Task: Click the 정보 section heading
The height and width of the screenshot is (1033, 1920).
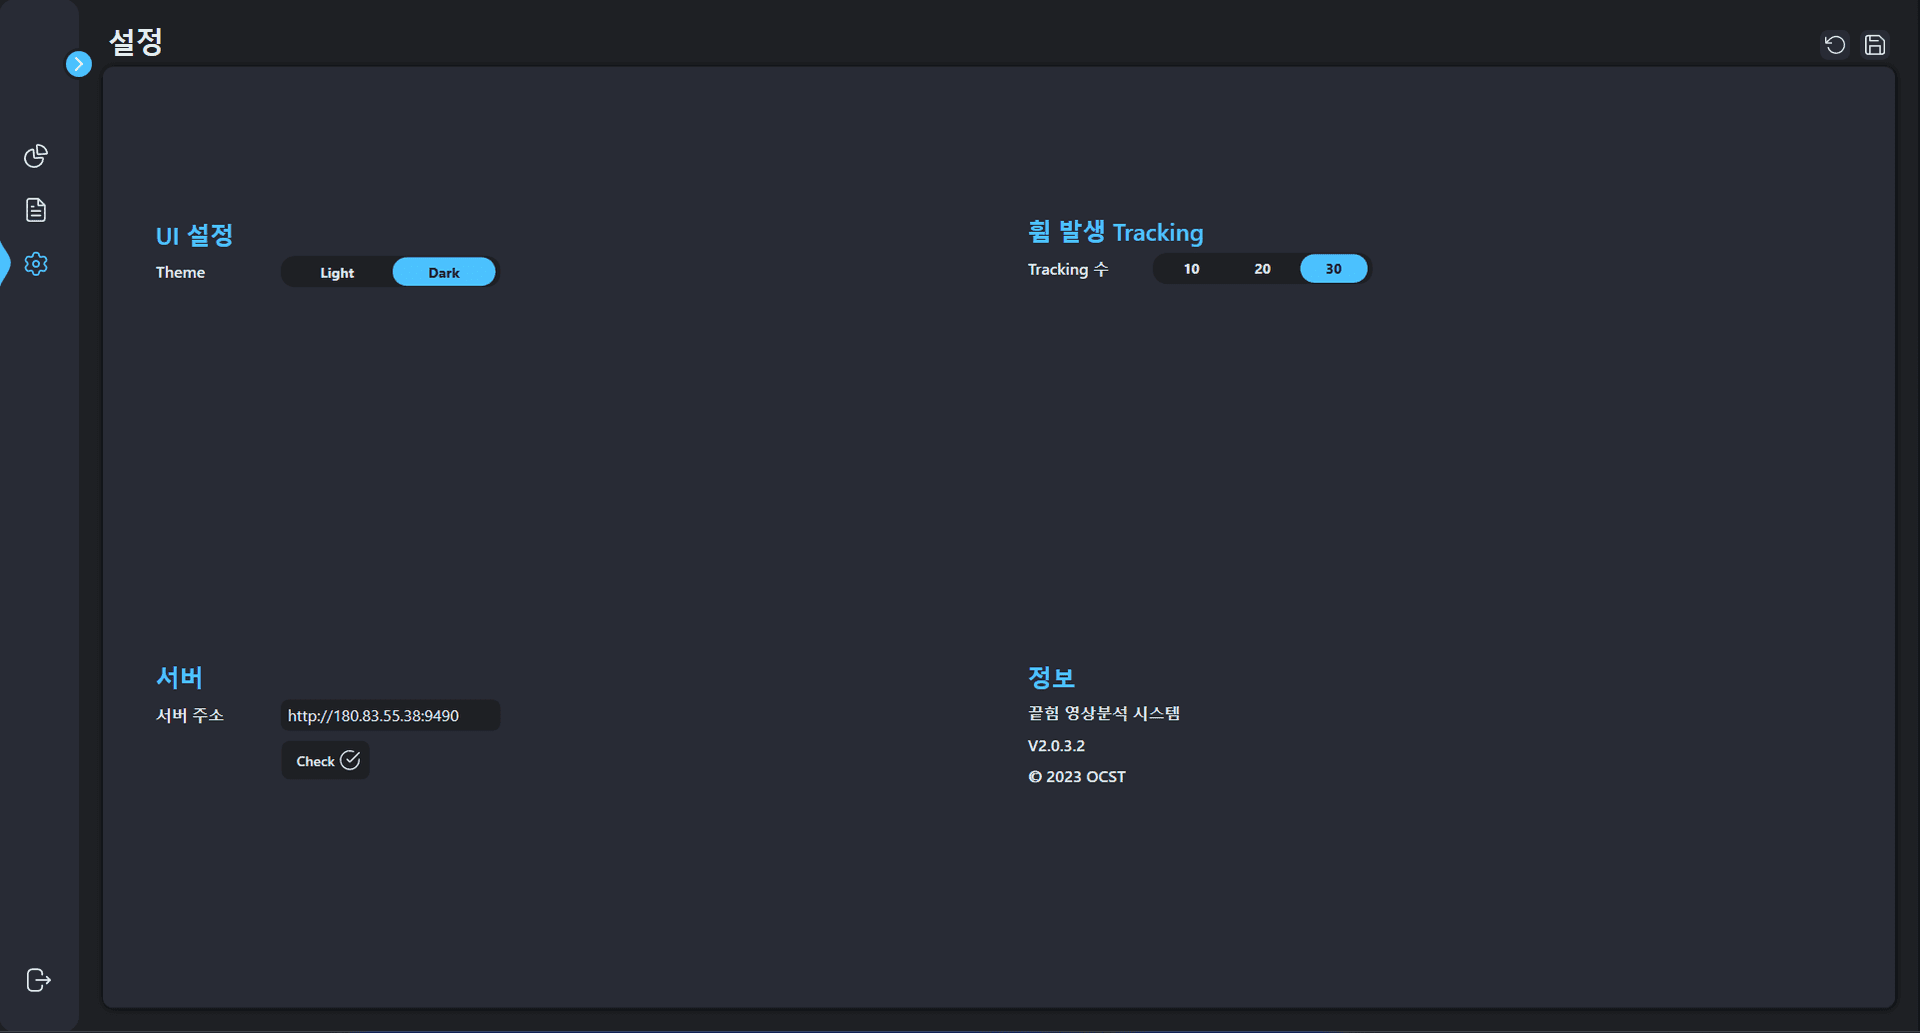Action: click(x=1051, y=678)
